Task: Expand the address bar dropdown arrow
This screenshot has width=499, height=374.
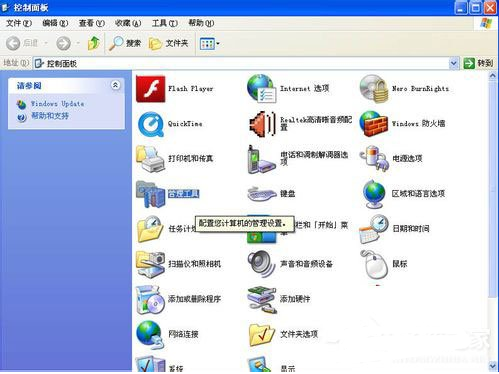Action: [454, 63]
